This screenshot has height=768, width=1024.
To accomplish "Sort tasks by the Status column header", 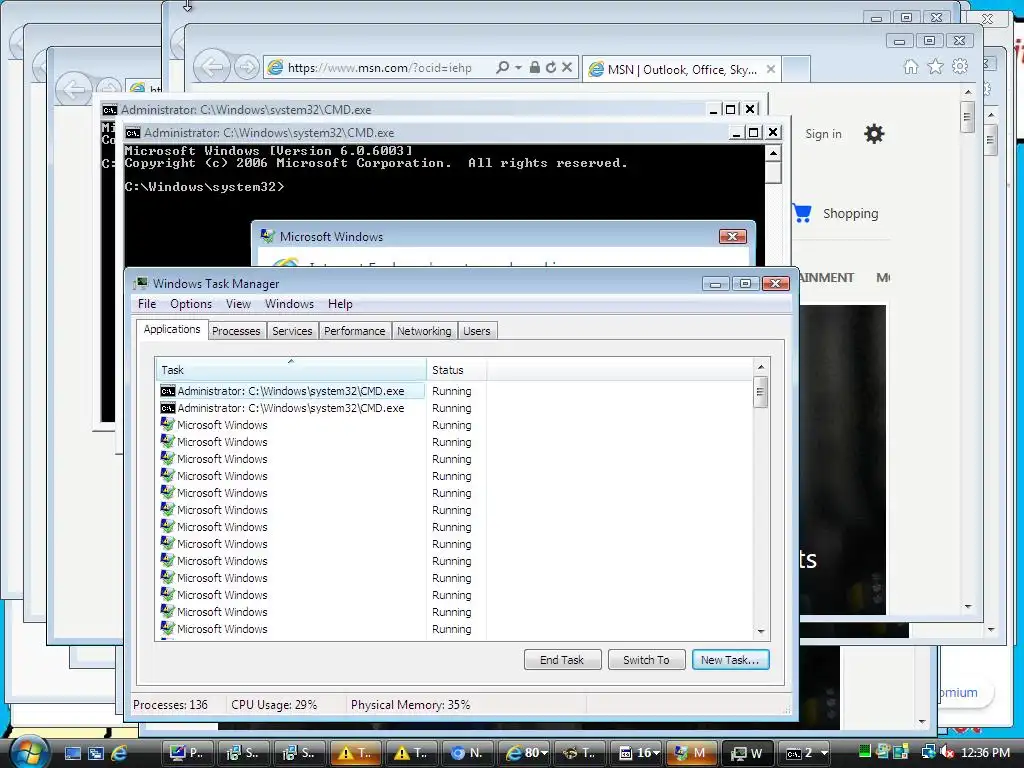I will [x=456, y=370].
